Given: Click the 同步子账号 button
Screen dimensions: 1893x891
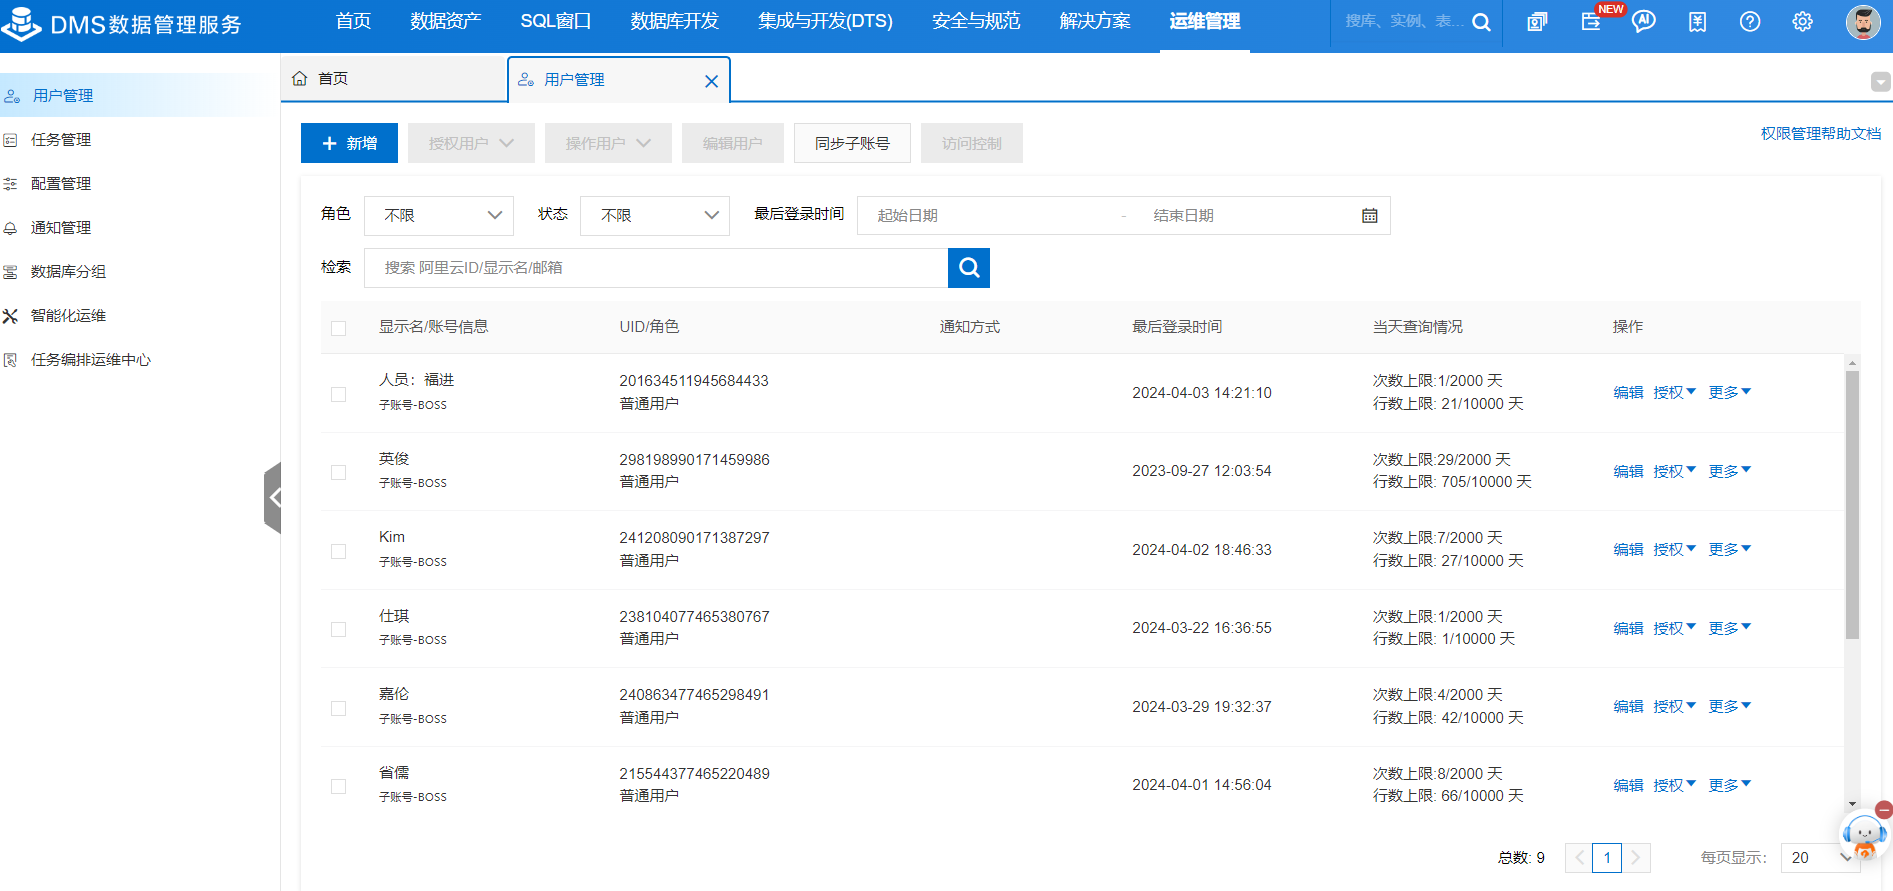Looking at the screenshot, I should coord(852,143).
